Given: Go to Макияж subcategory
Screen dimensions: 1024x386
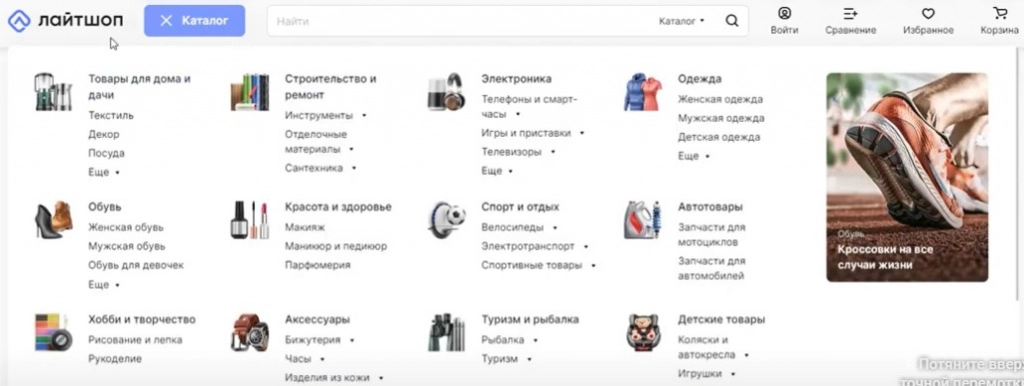Looking at the screenshot, I should click(305, 227).
